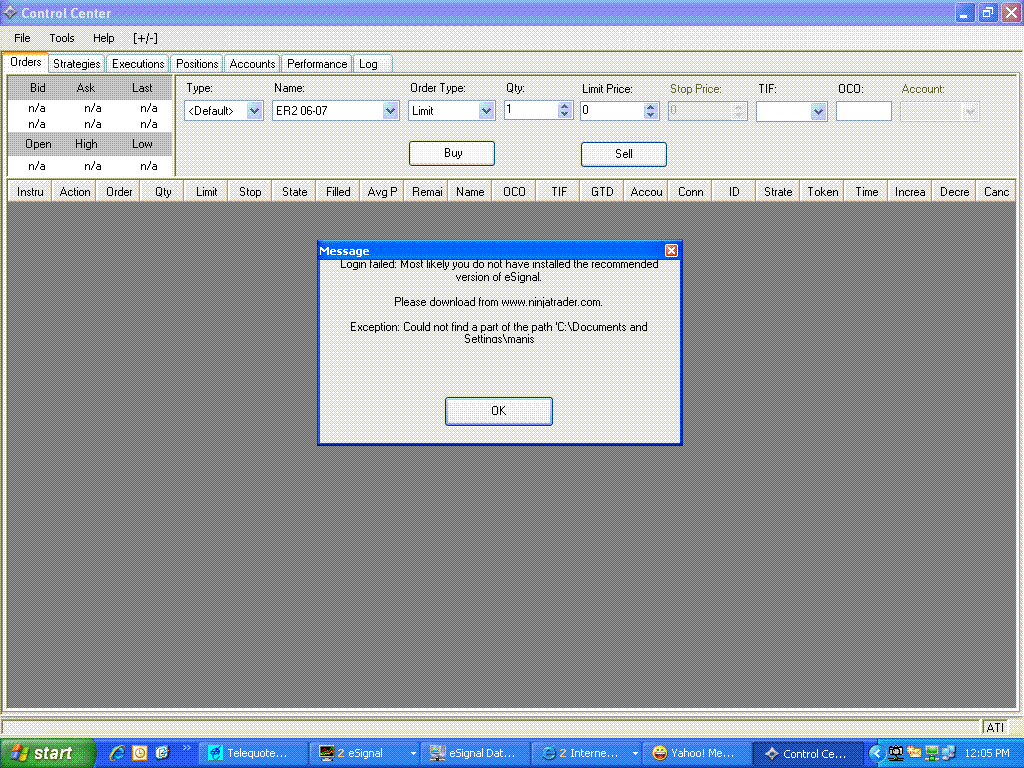This screenshot has width=1024, height=768.
Task: Click OK in the Message dialog
Action: click(x=498, y=411)
